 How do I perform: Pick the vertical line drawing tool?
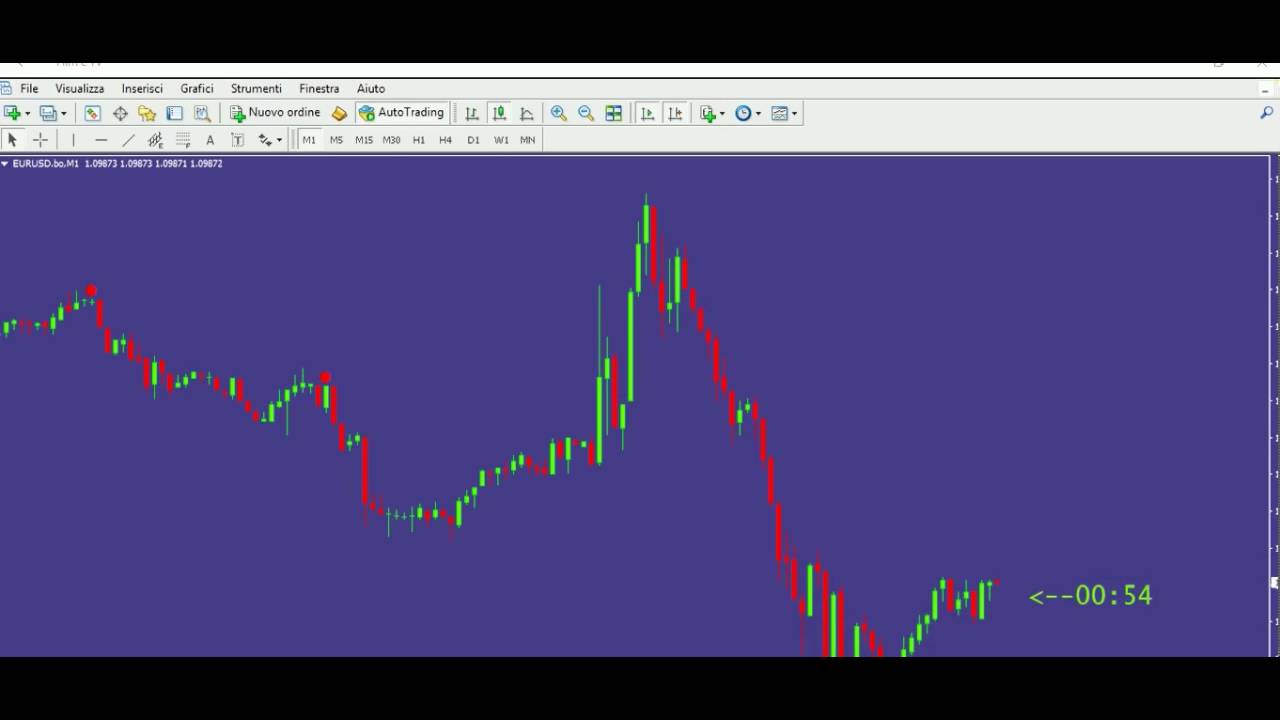(x=73, y=140)
